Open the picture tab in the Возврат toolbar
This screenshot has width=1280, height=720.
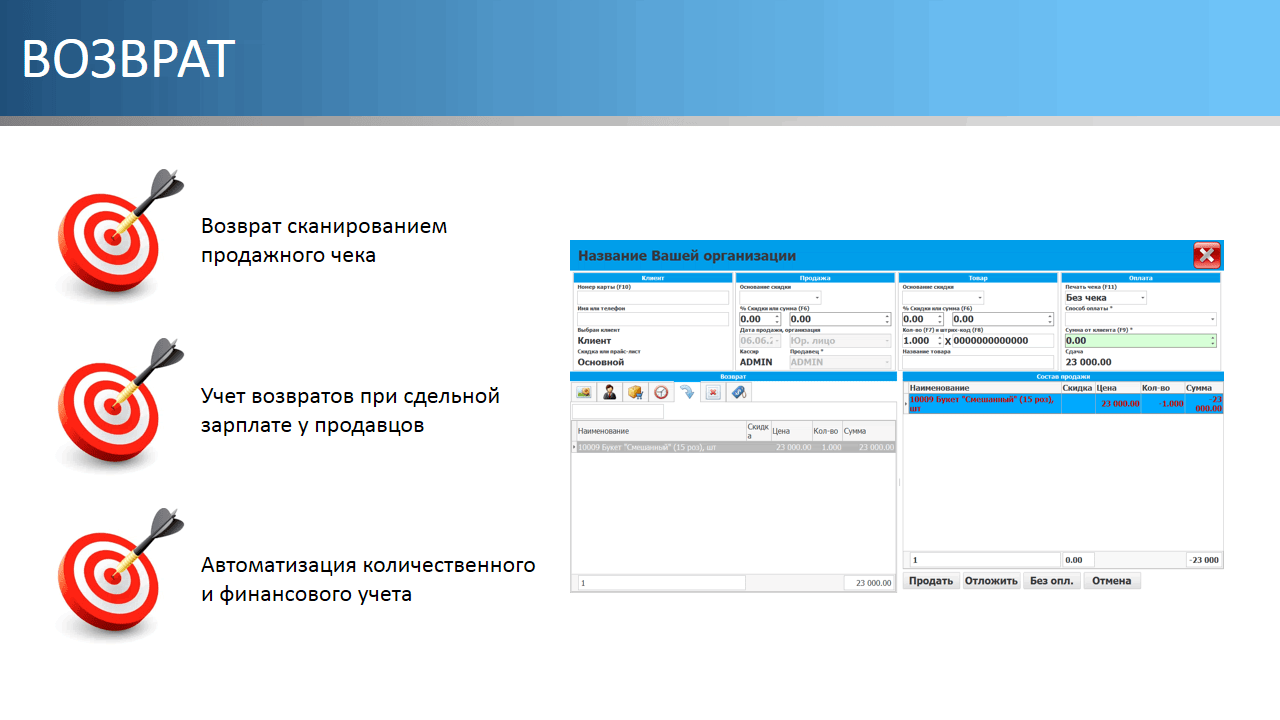tap(584, 393)
